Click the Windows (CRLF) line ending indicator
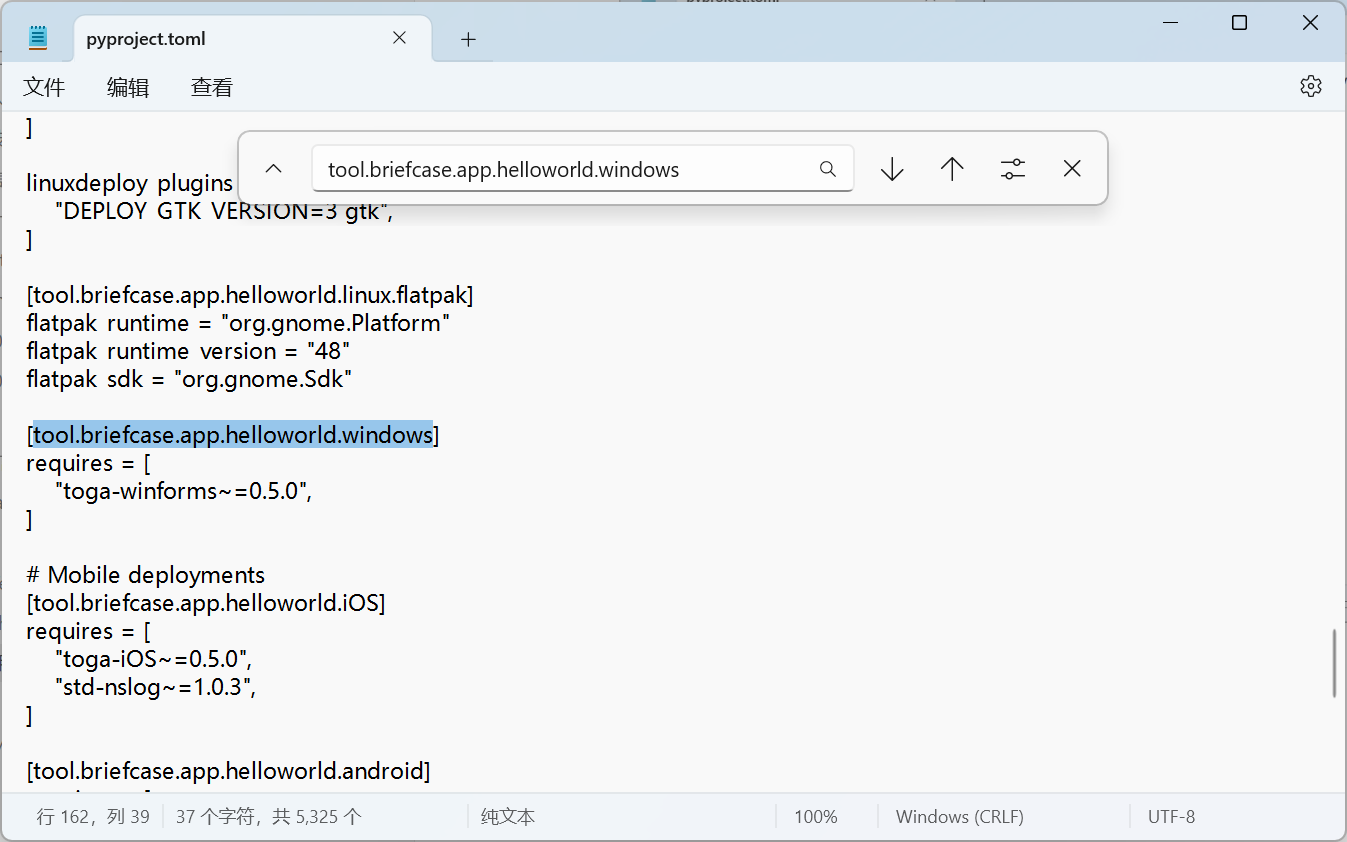The image size is (1347, 842). 960,817
